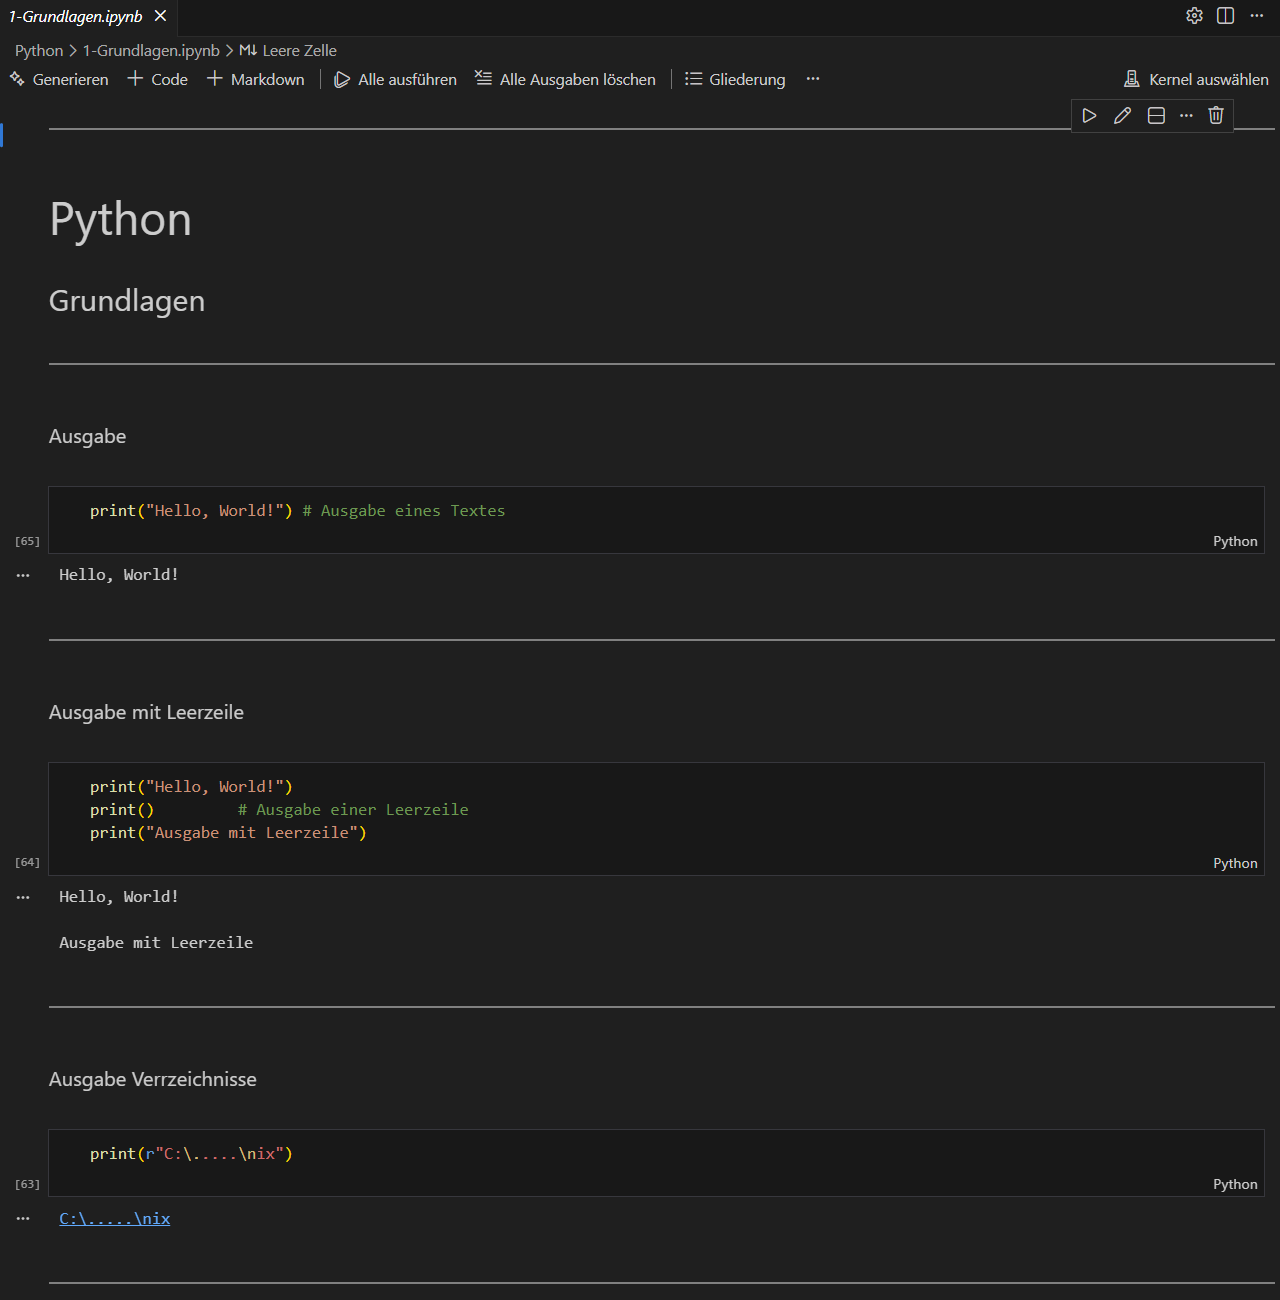This screenshot has width=1280, height=1300.
Task: Open output actions for cell 64
Action: pyautogui.click(x=23, y=897)
